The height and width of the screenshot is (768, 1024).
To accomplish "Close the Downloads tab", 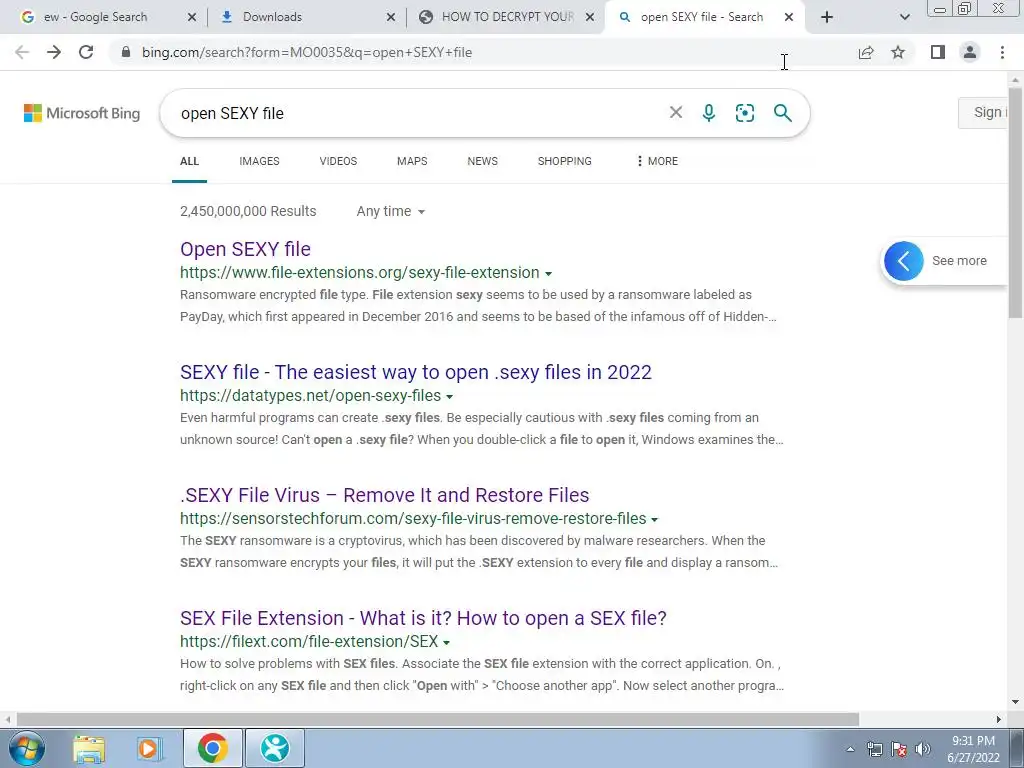I will click(x=391, y=17).
